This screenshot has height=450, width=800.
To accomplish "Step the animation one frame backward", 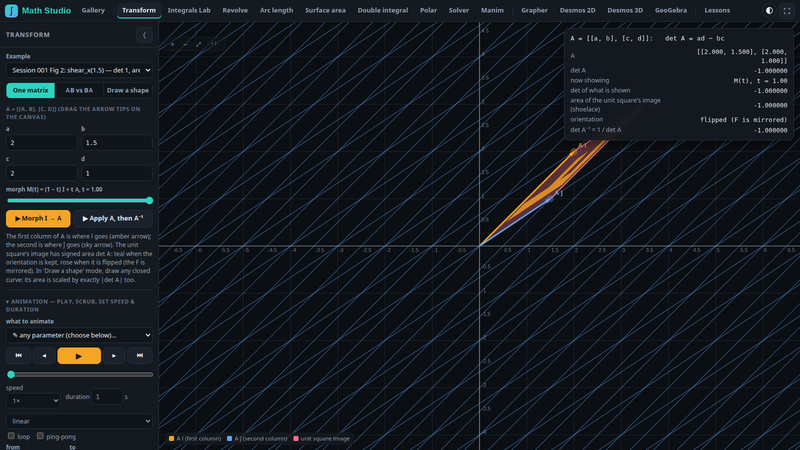I will (44, 356).
